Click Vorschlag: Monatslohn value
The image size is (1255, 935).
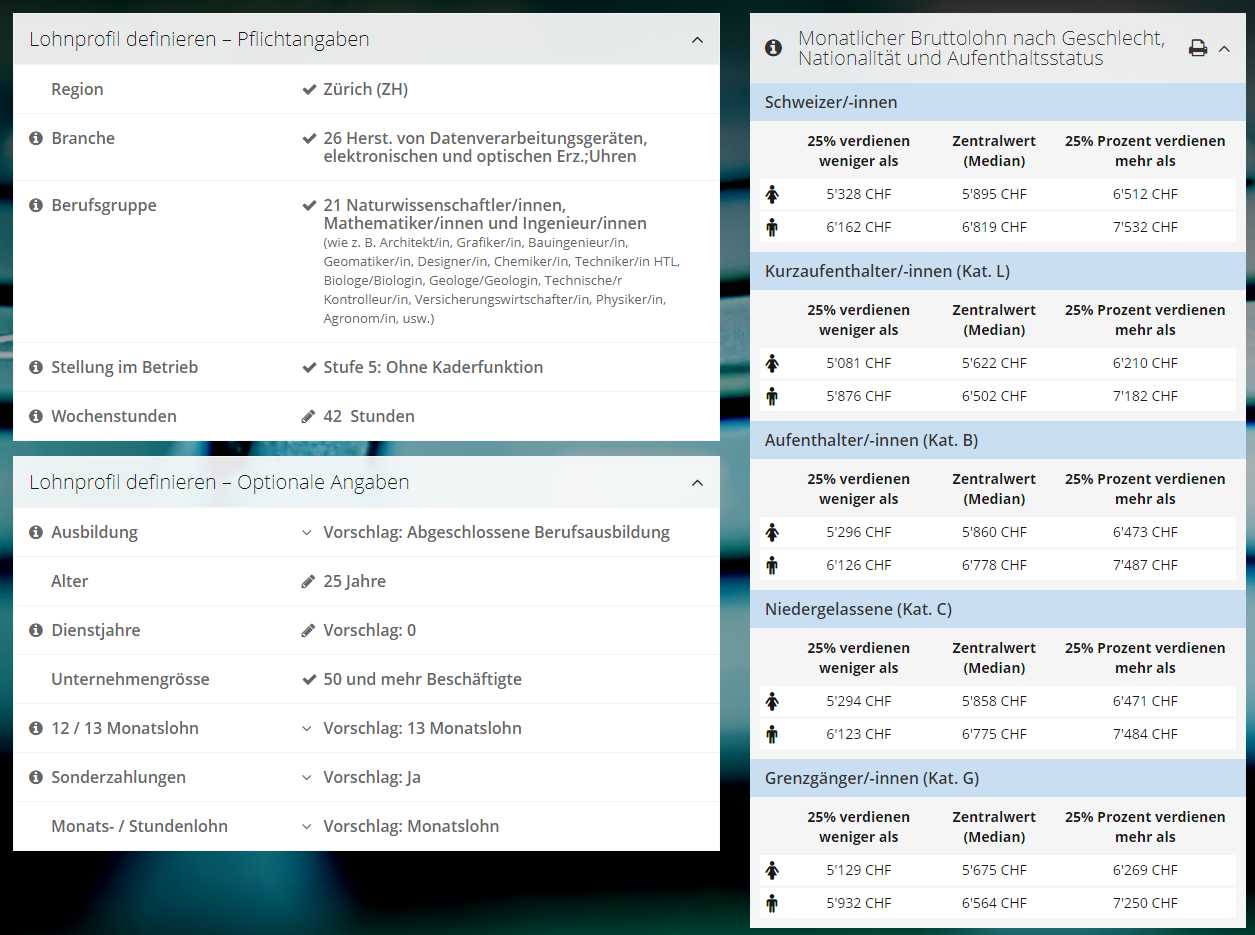(411, 826)
